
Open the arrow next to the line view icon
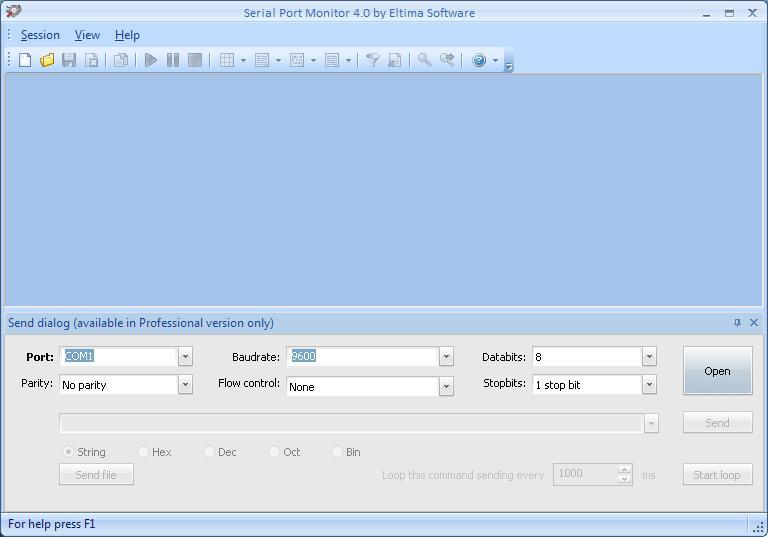[278, 61]
